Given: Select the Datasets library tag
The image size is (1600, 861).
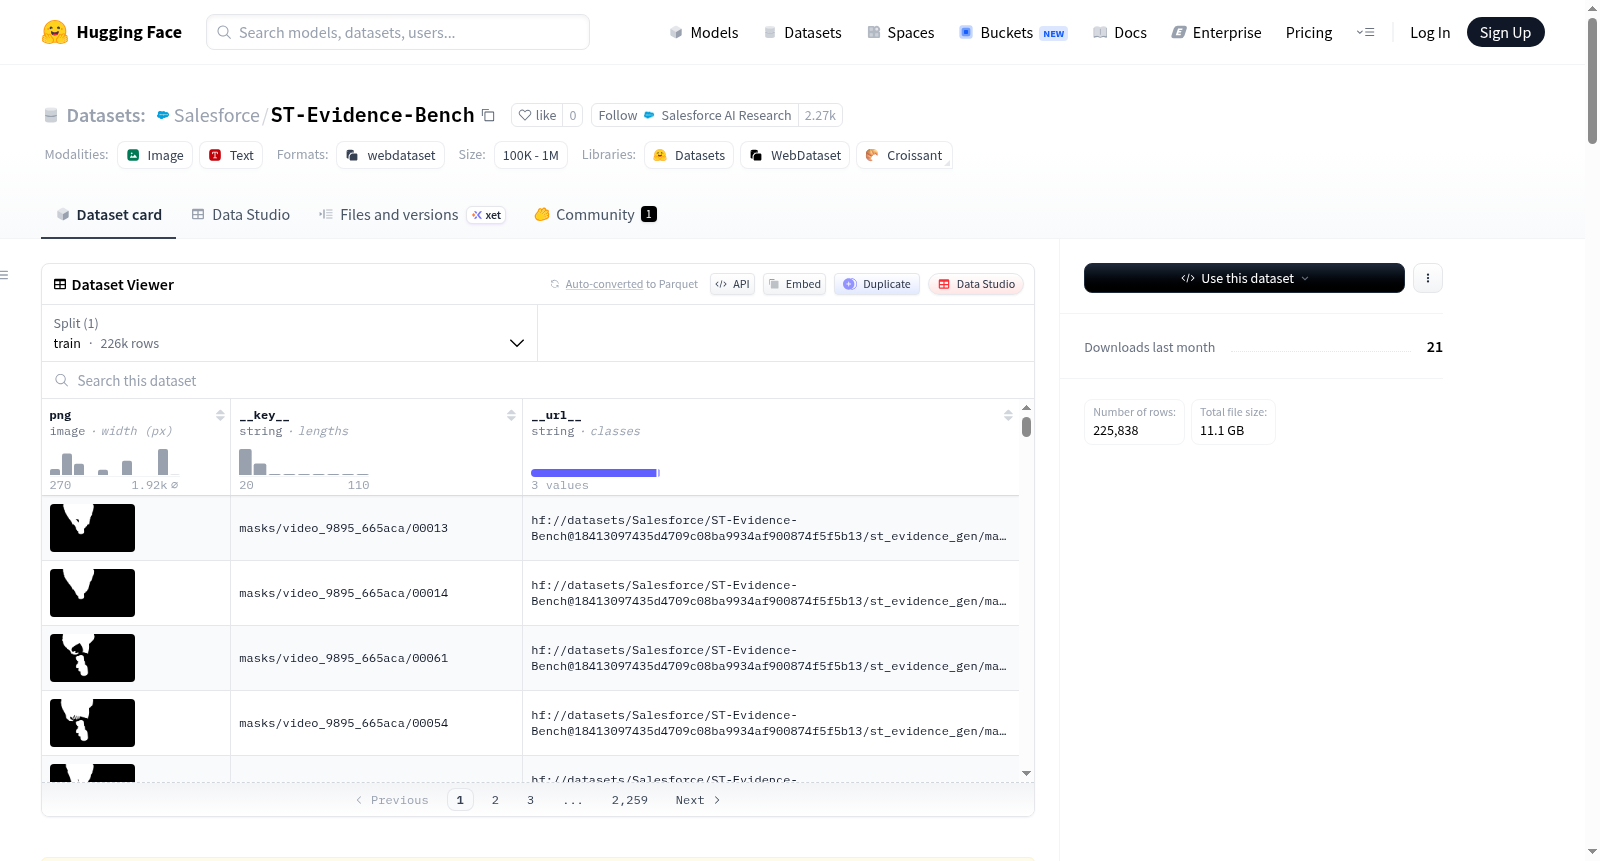Looking at the screenshot, I should click(x=689, y=155).
